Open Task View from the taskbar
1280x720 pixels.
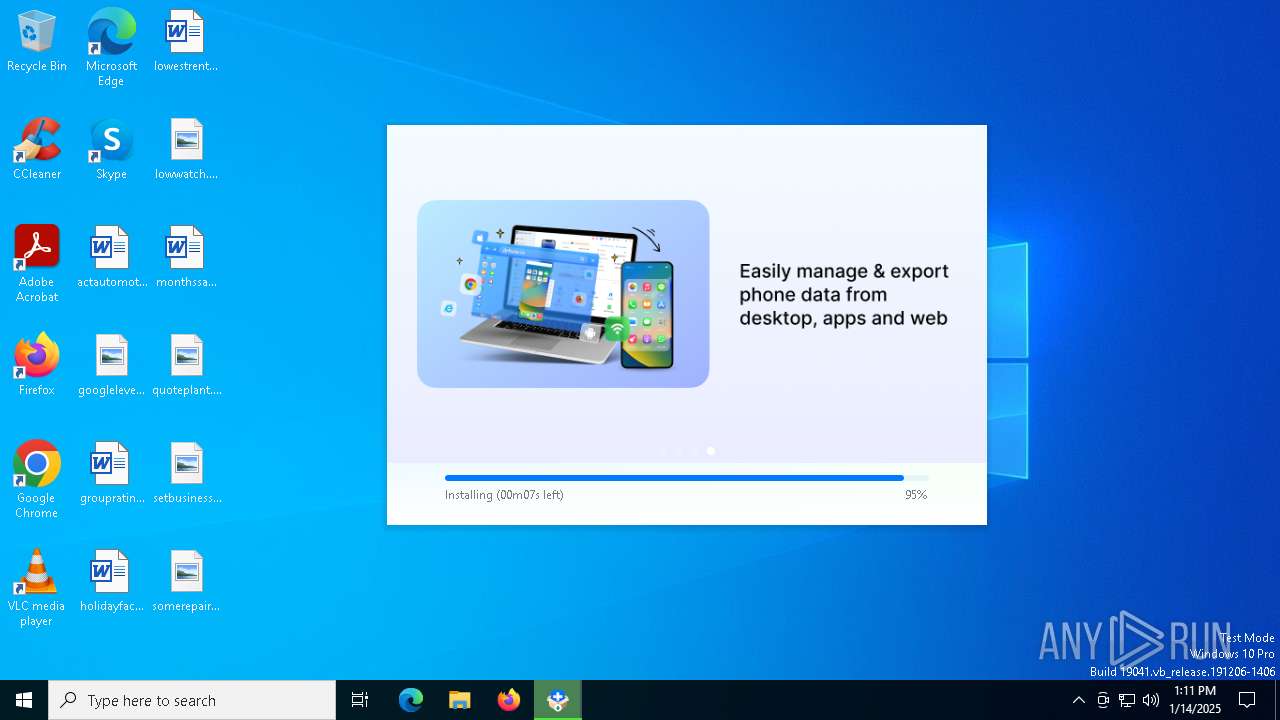click(360, 700)
